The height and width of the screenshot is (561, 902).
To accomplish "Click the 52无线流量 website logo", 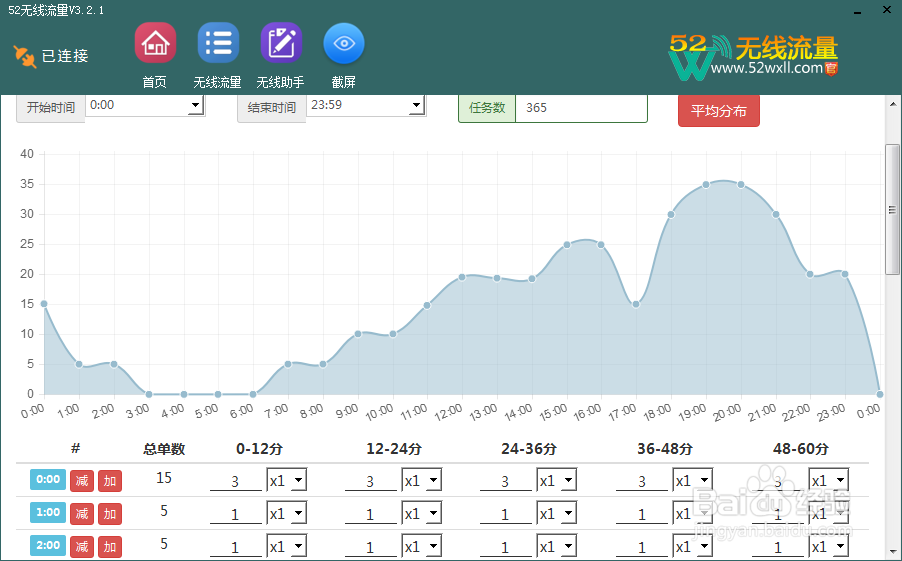I will pyautogui.click(x=754, y=56).
